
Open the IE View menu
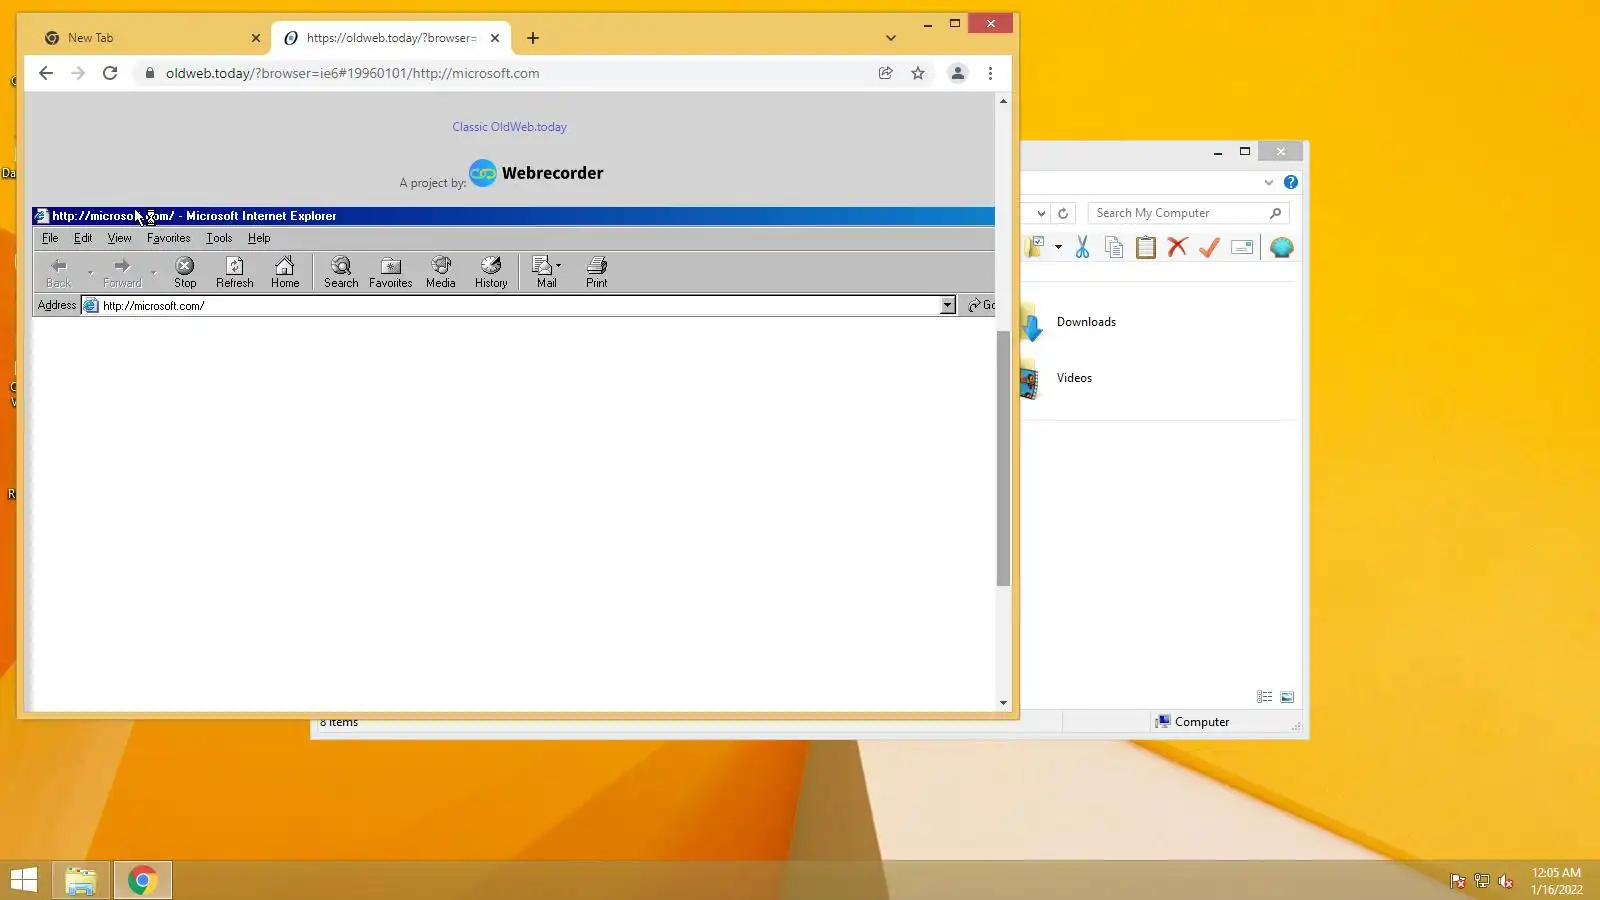pyautogui.click(x=120, y=238)
